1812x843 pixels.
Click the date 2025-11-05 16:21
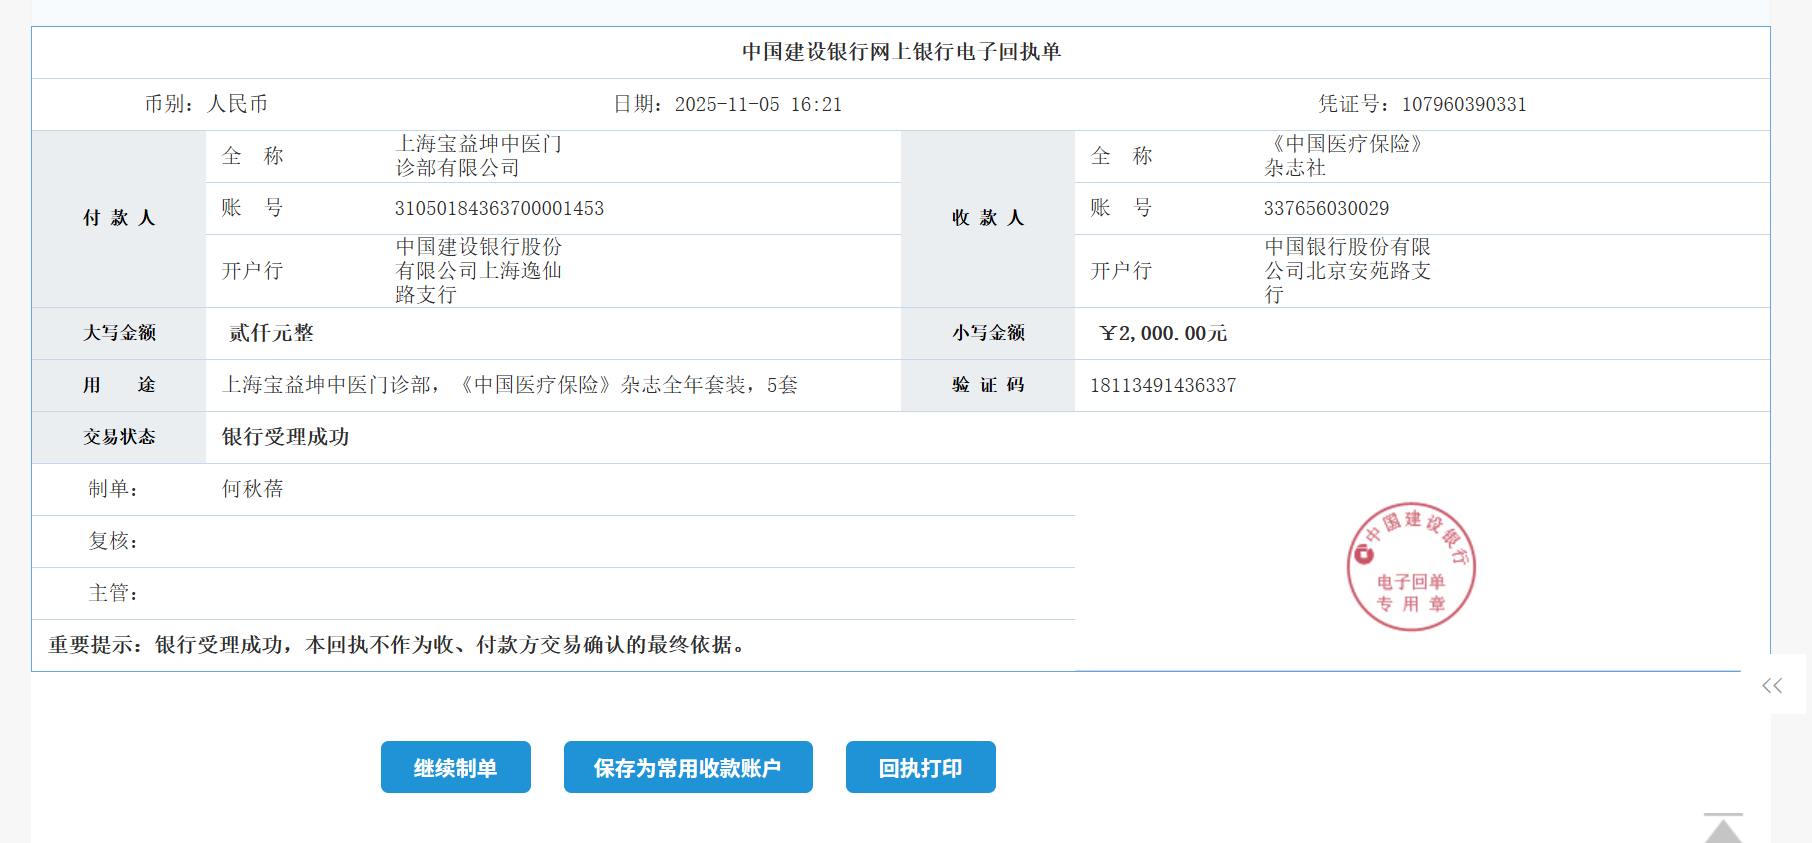tap(757, 104)
